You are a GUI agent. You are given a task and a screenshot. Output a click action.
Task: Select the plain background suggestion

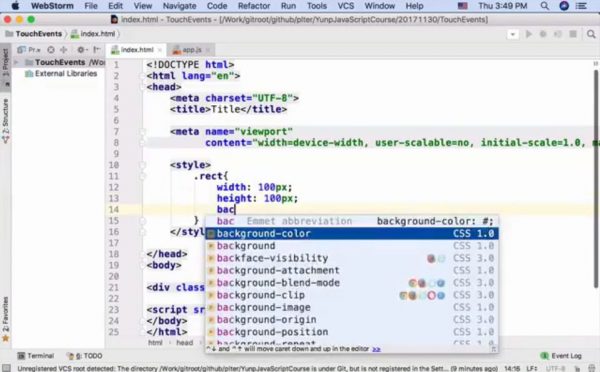click(x=352, y=246)
